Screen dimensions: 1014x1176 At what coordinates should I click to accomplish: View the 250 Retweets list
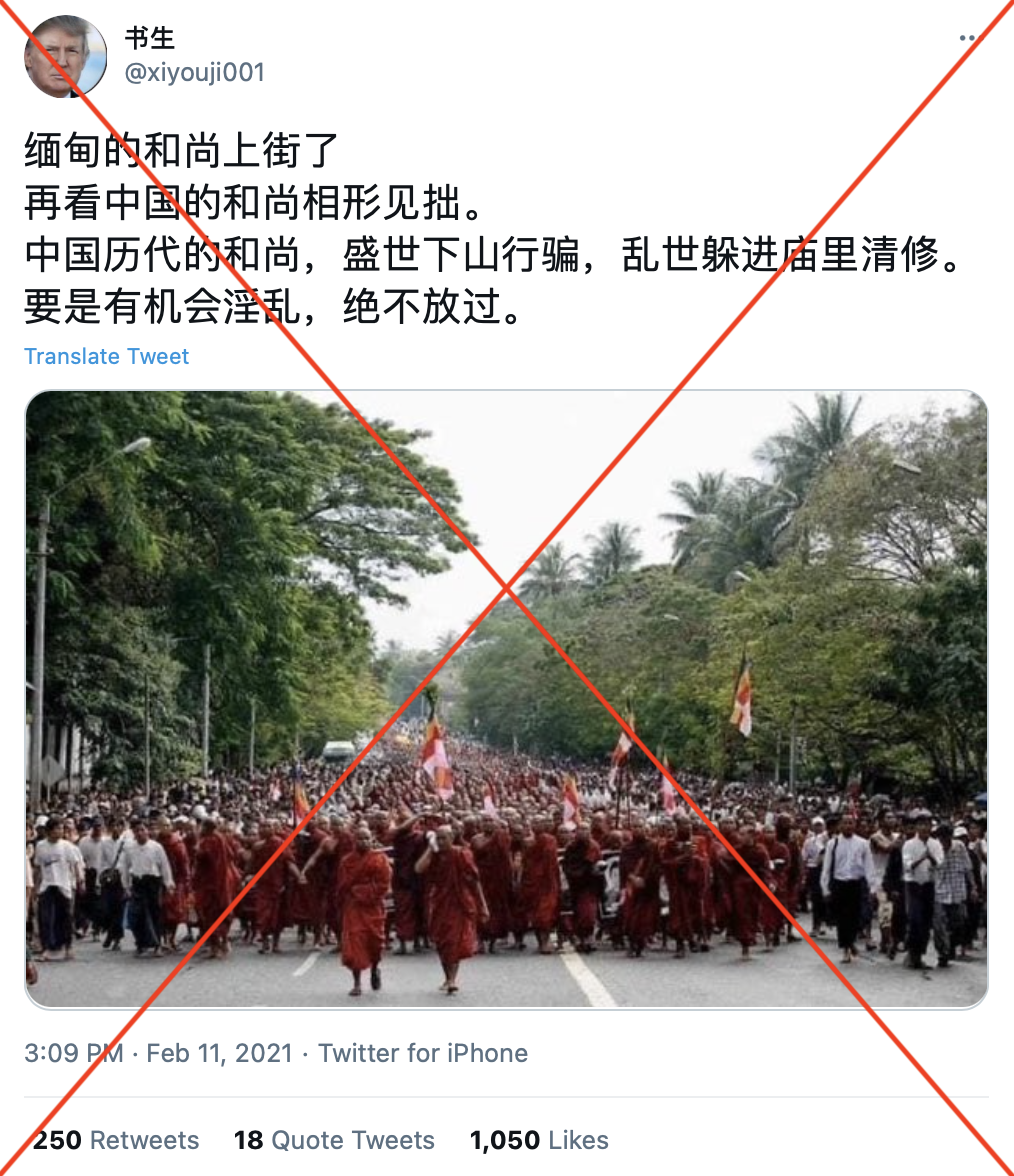click(x=116, y=1140)
